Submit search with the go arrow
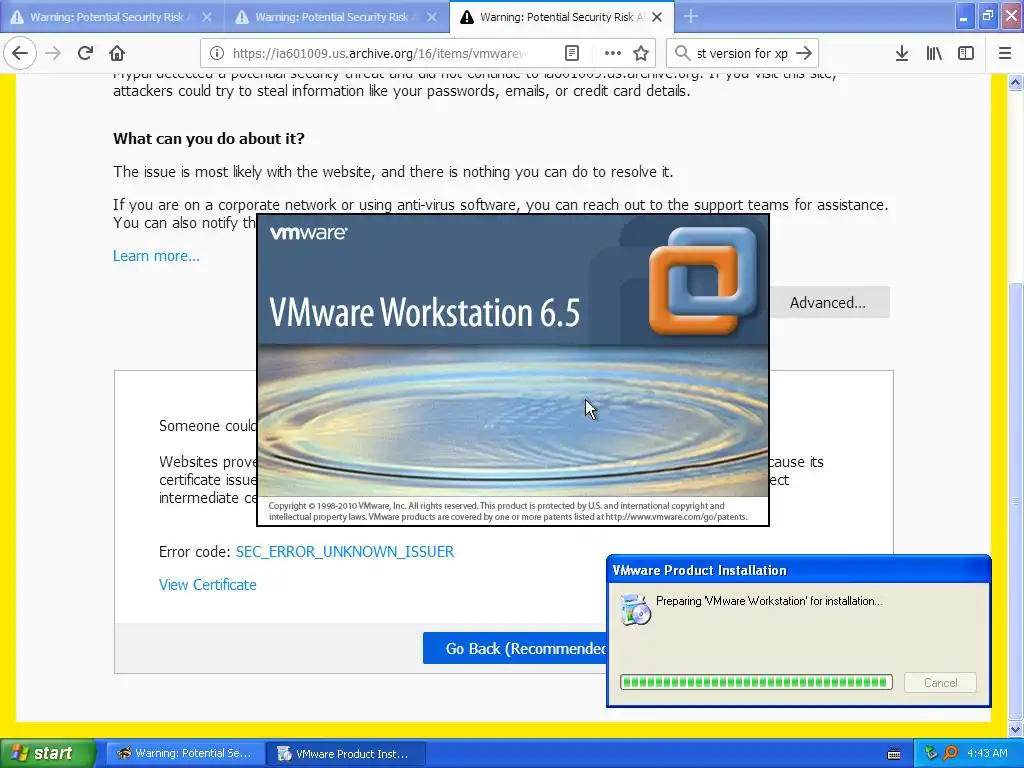The width and height of the screenshot is (1024, 768). [x=805, y=54]
